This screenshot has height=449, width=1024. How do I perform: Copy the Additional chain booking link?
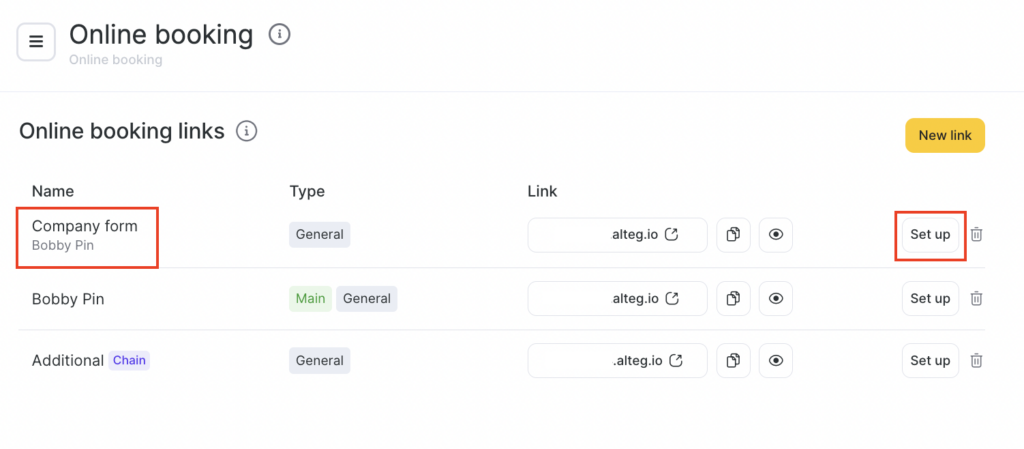[x=733, y=360]
